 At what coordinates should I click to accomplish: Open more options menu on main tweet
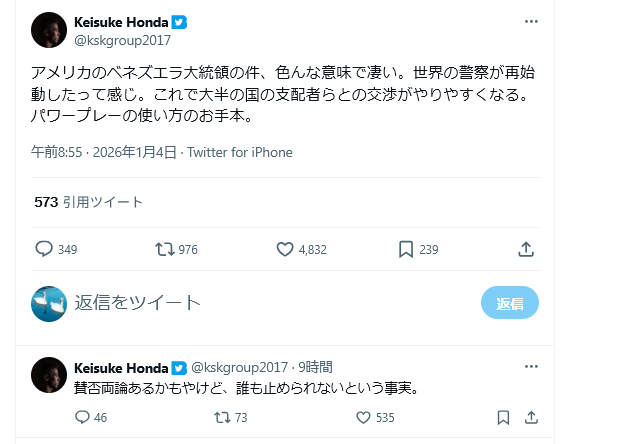(x=531, y=21)
